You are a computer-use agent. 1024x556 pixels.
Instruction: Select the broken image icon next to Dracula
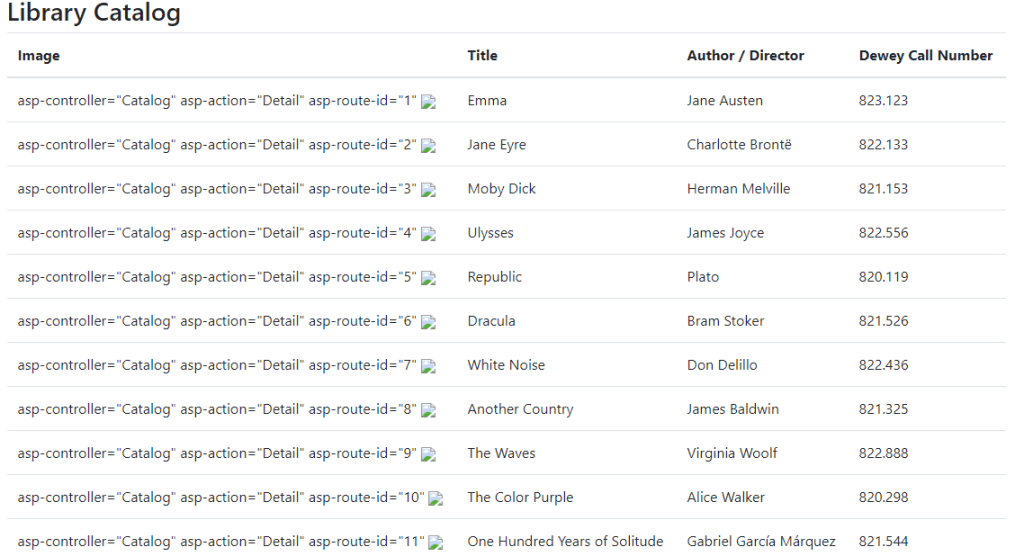(x=428, y=322)
